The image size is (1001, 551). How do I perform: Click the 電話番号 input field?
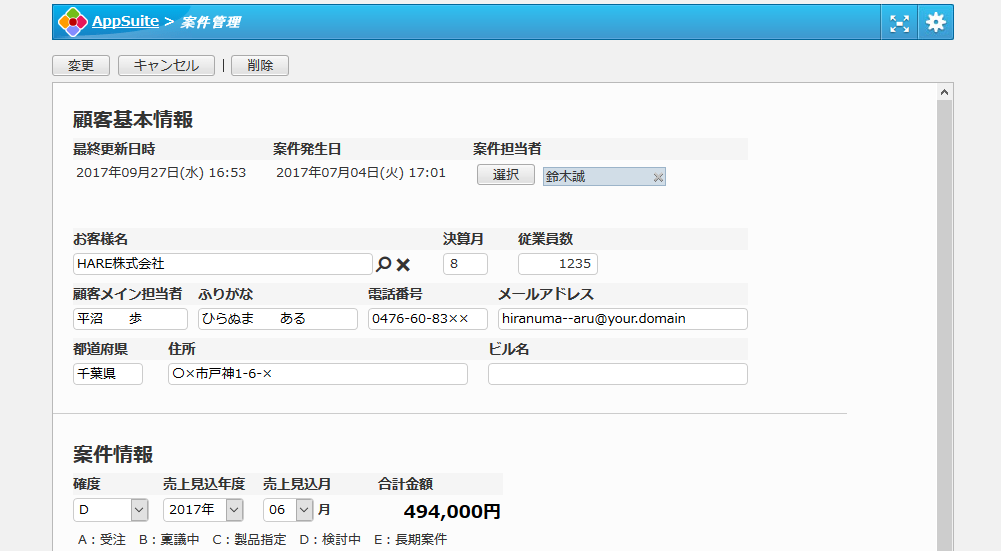click(427, 319)
